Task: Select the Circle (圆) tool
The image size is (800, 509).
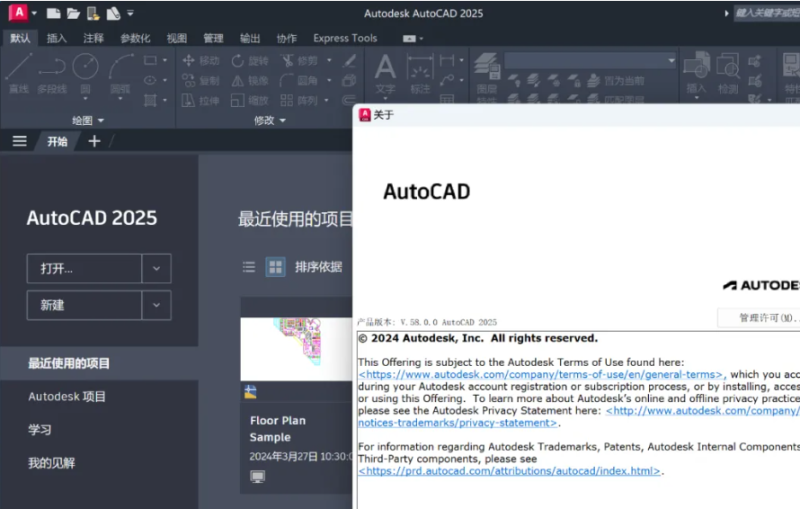Action: point(85,75)
